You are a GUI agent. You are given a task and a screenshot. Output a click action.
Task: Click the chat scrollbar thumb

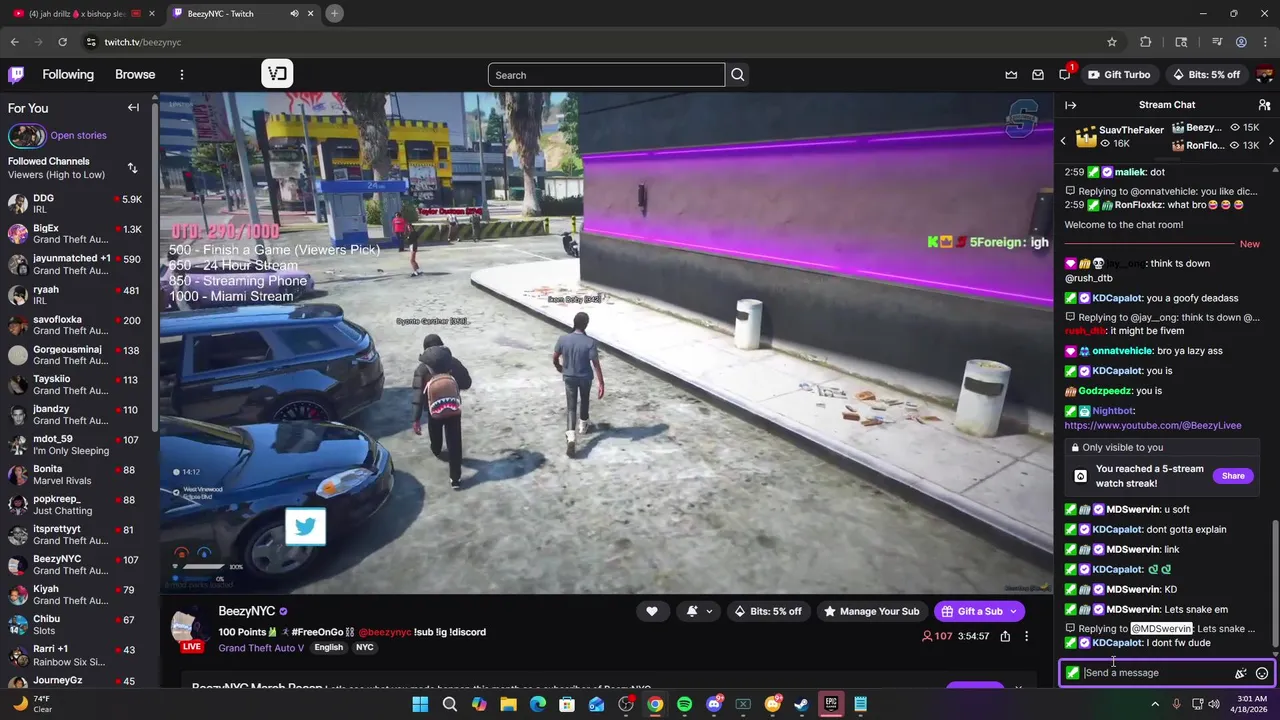pos(1274,584)
